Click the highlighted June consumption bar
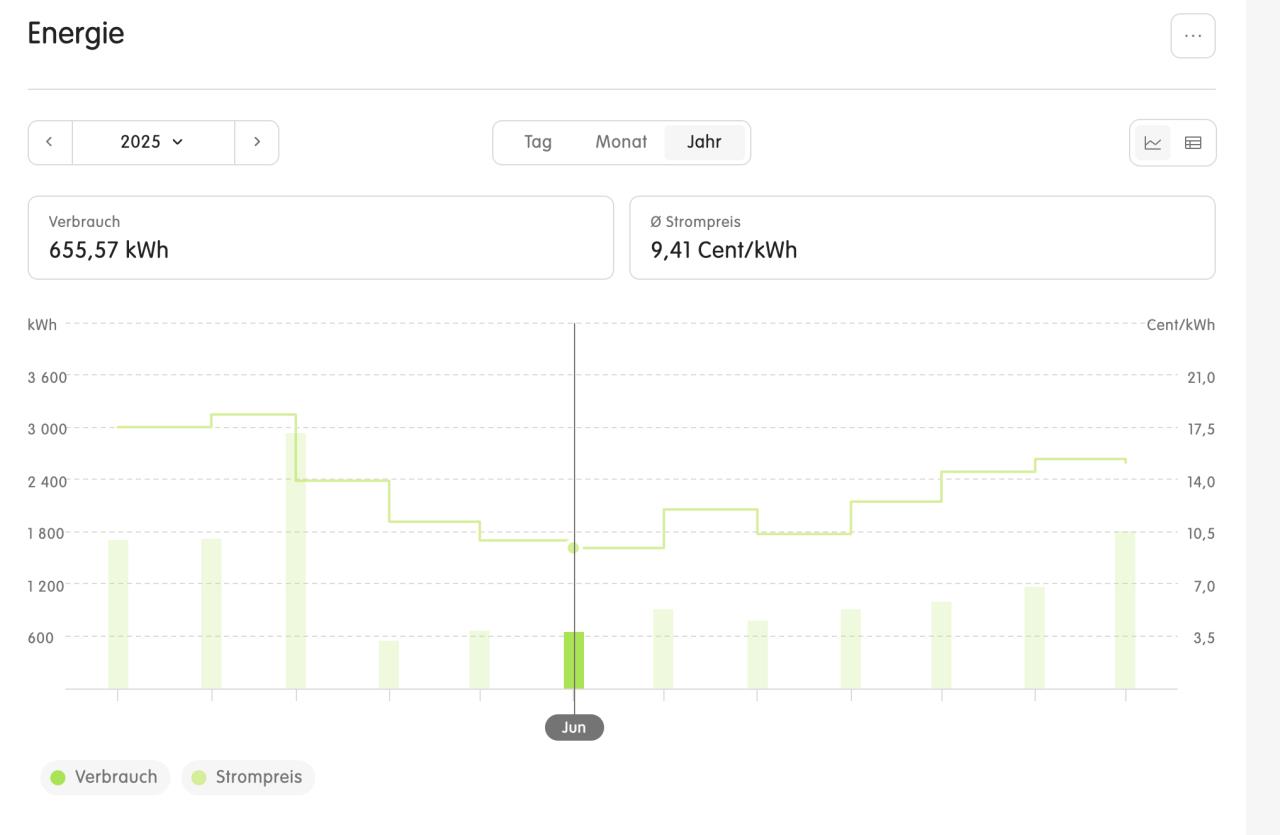 tap(574, 660)
